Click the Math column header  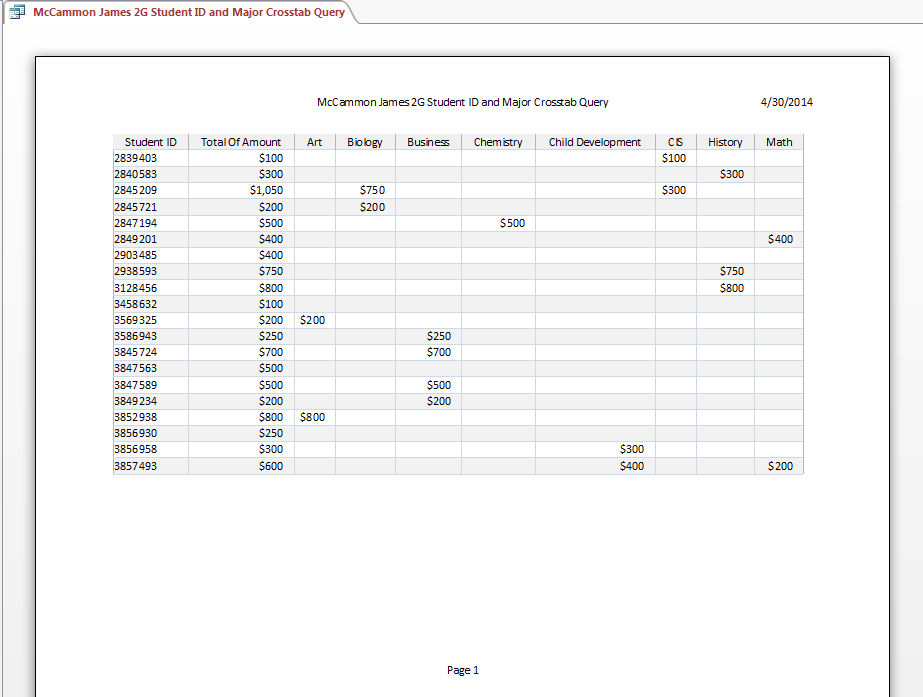(x=779, y=142)
